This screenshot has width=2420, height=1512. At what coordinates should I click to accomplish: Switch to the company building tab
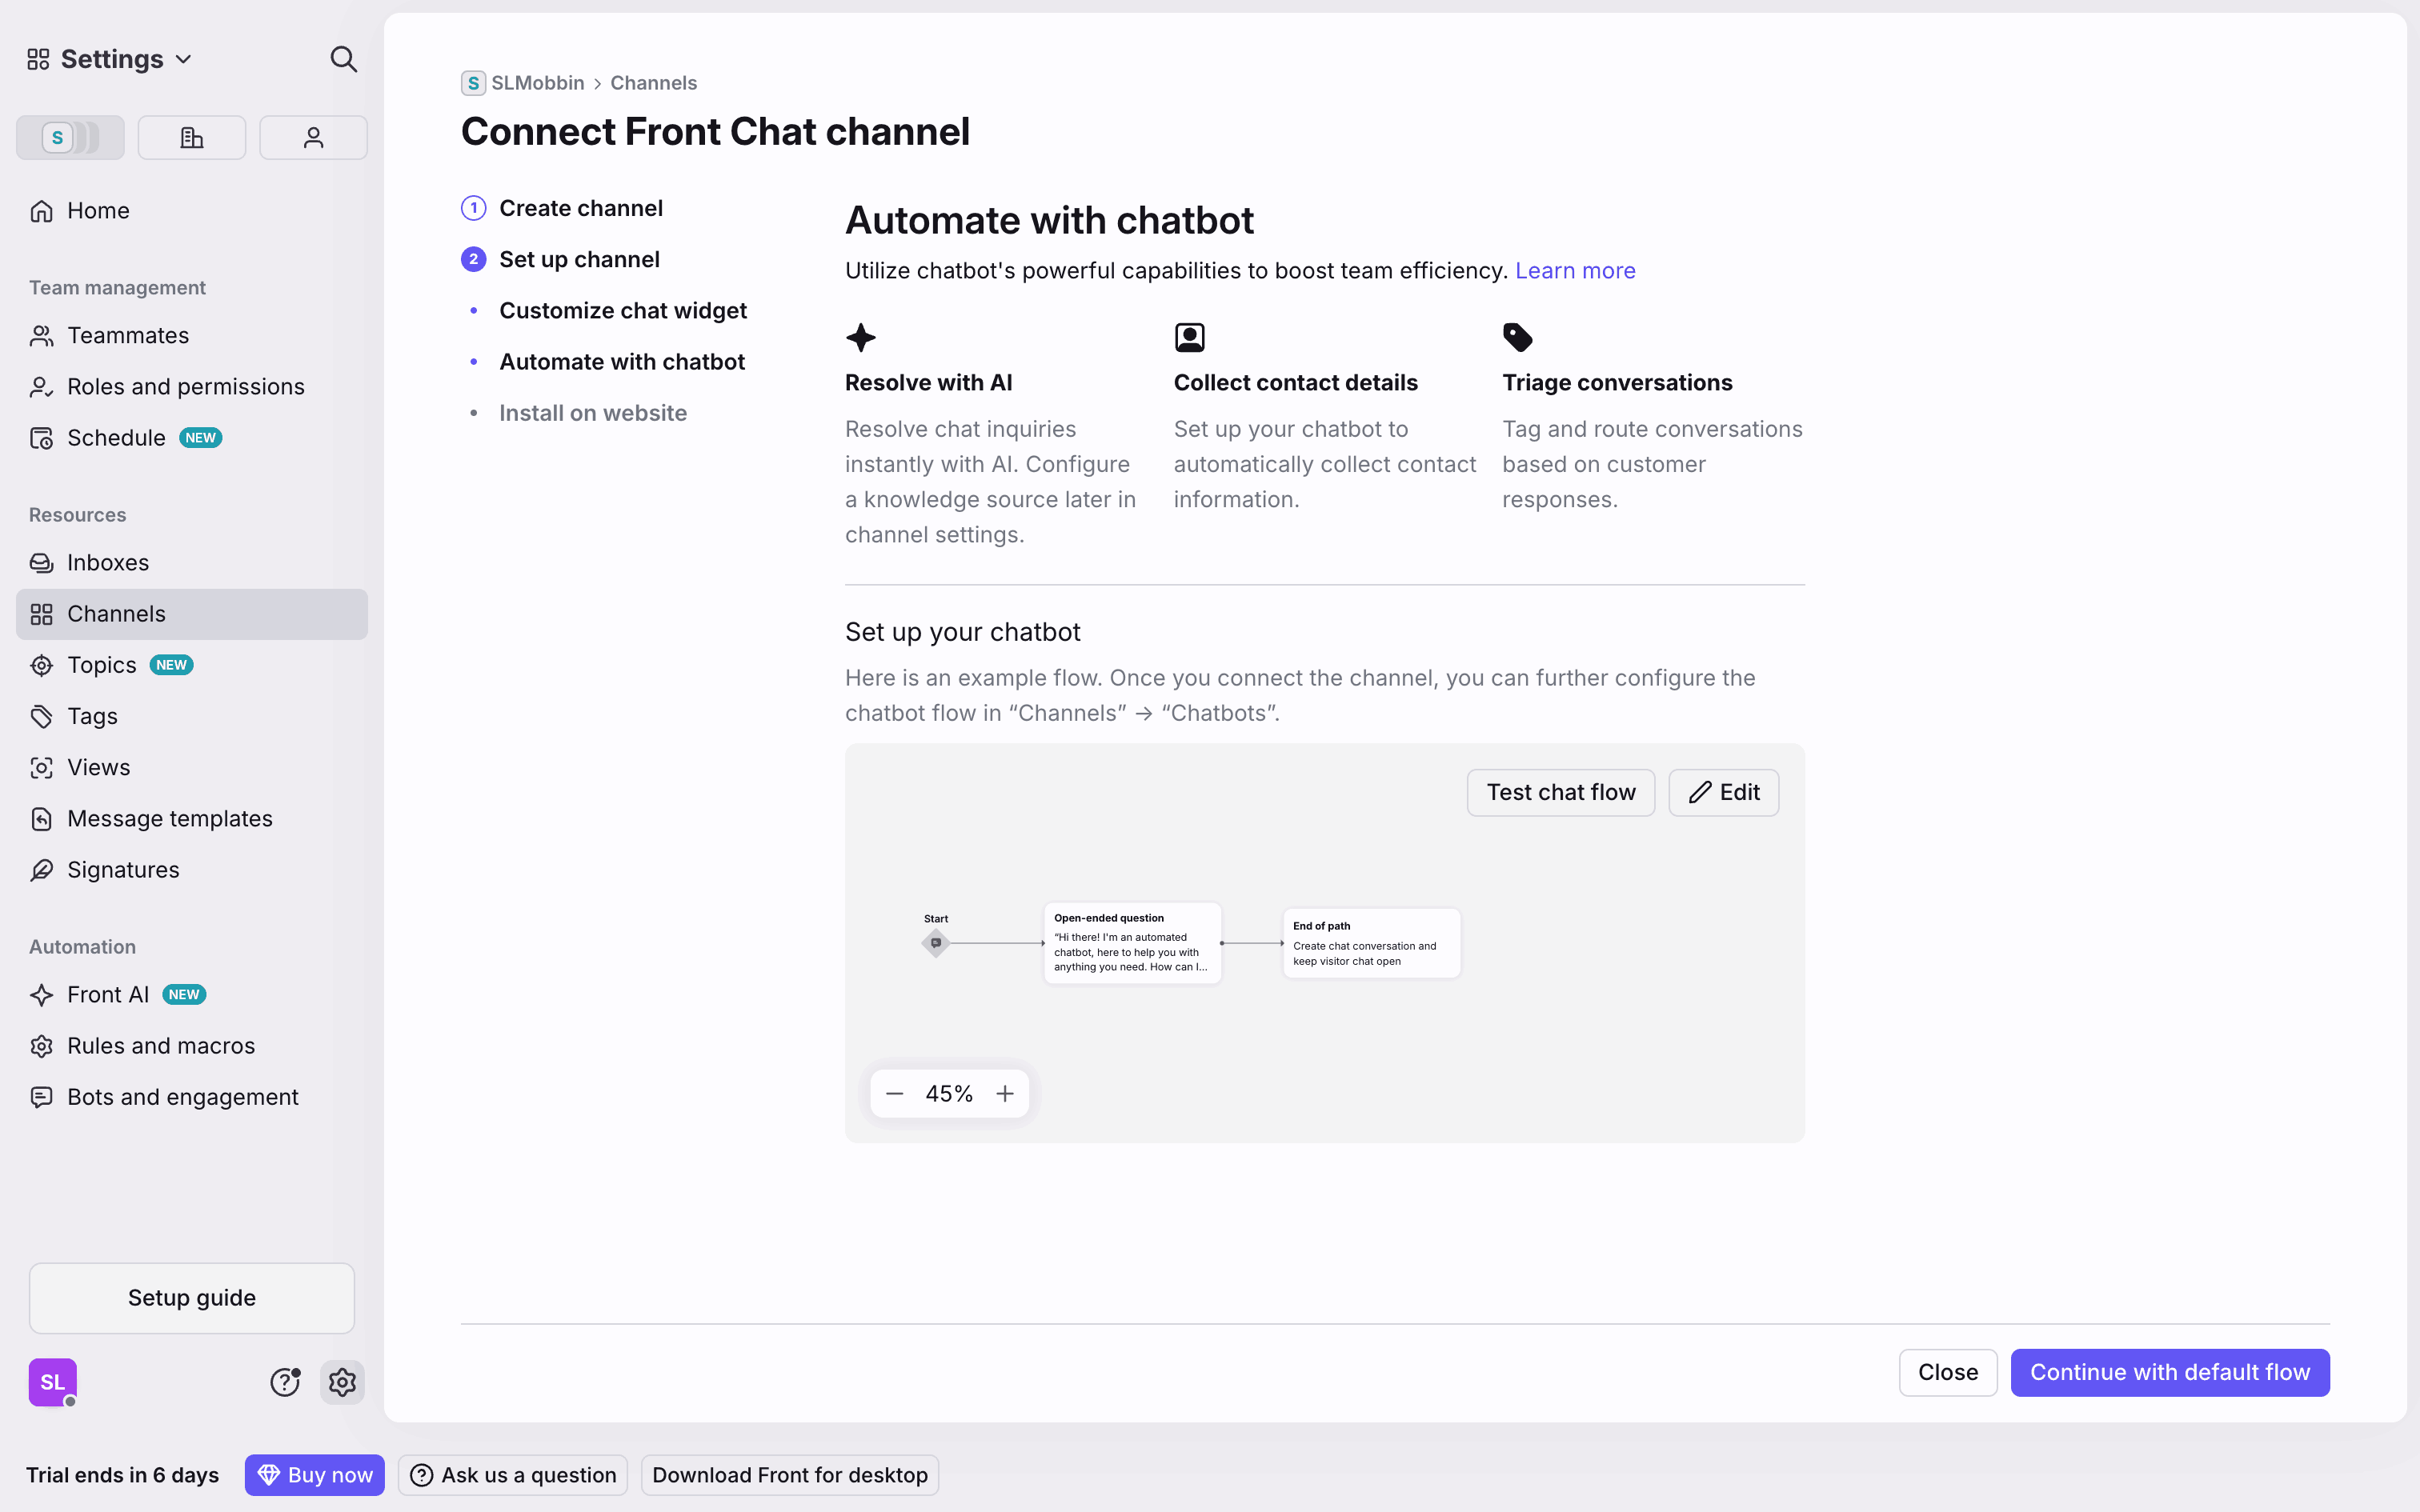[191, 138]
